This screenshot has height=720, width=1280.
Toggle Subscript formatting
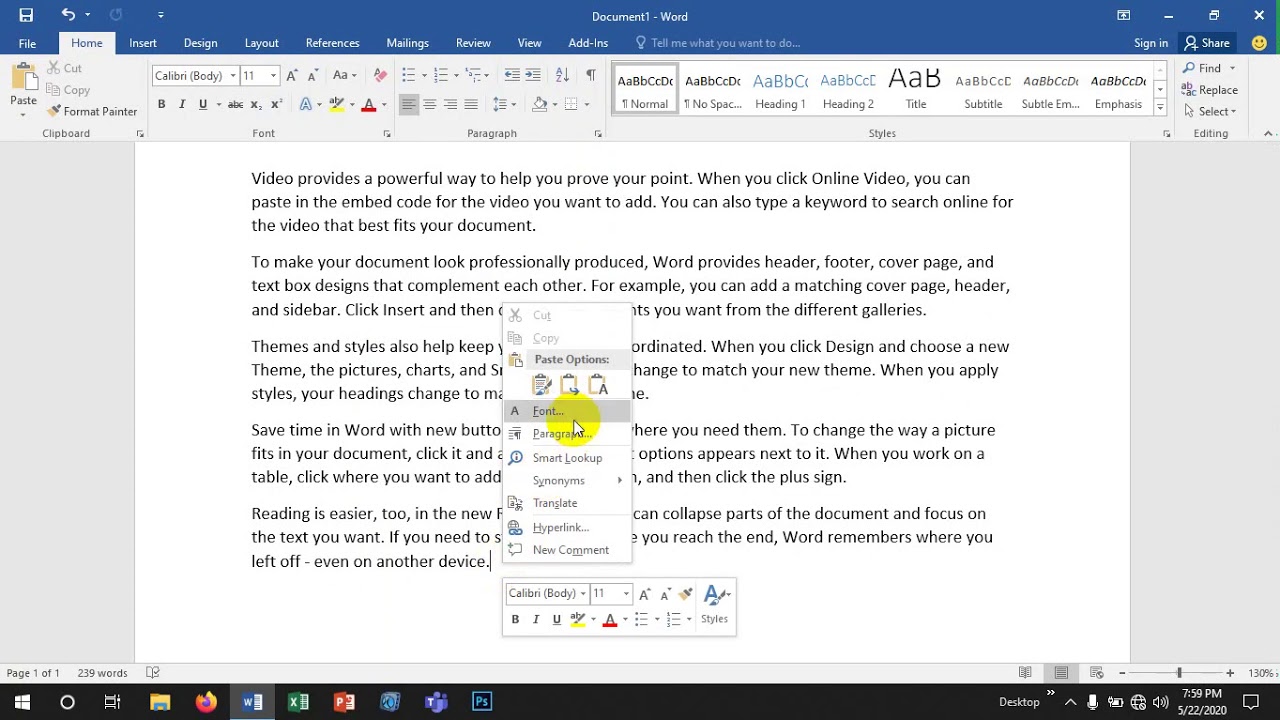pyautogui.click(x=256, y=104)
